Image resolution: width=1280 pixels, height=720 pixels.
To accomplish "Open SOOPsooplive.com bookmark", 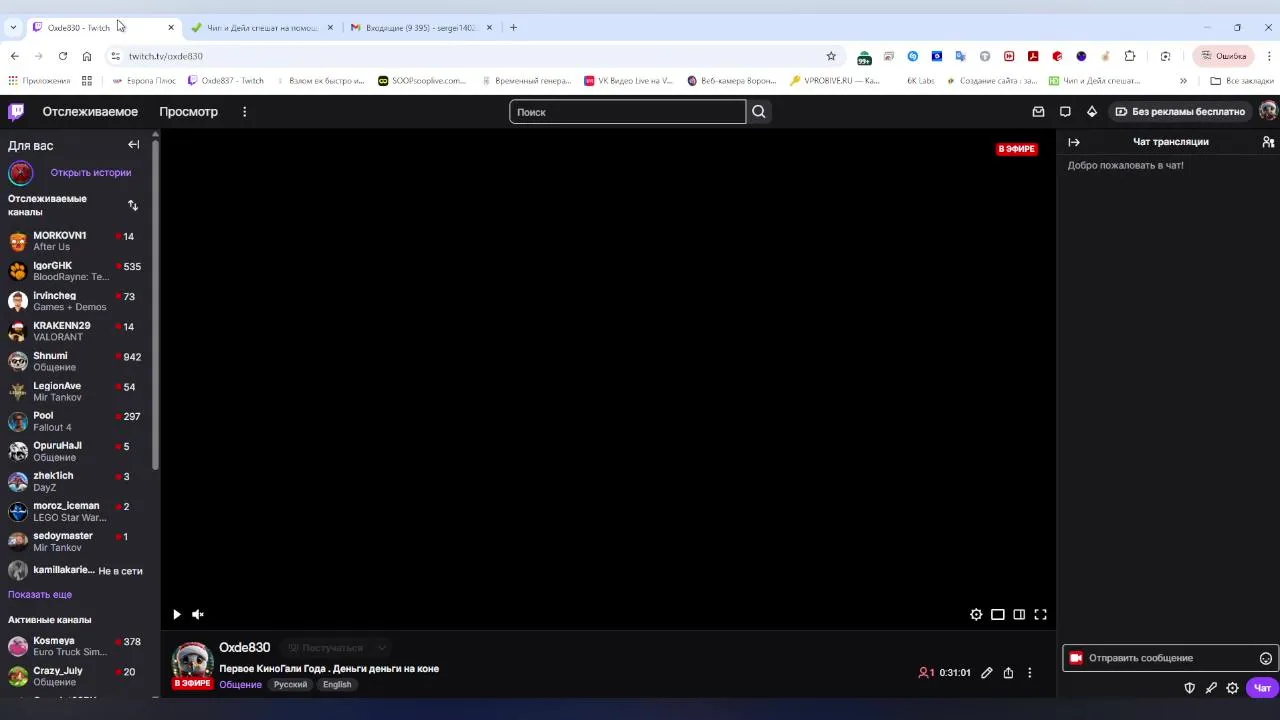I will coord(421,81).
